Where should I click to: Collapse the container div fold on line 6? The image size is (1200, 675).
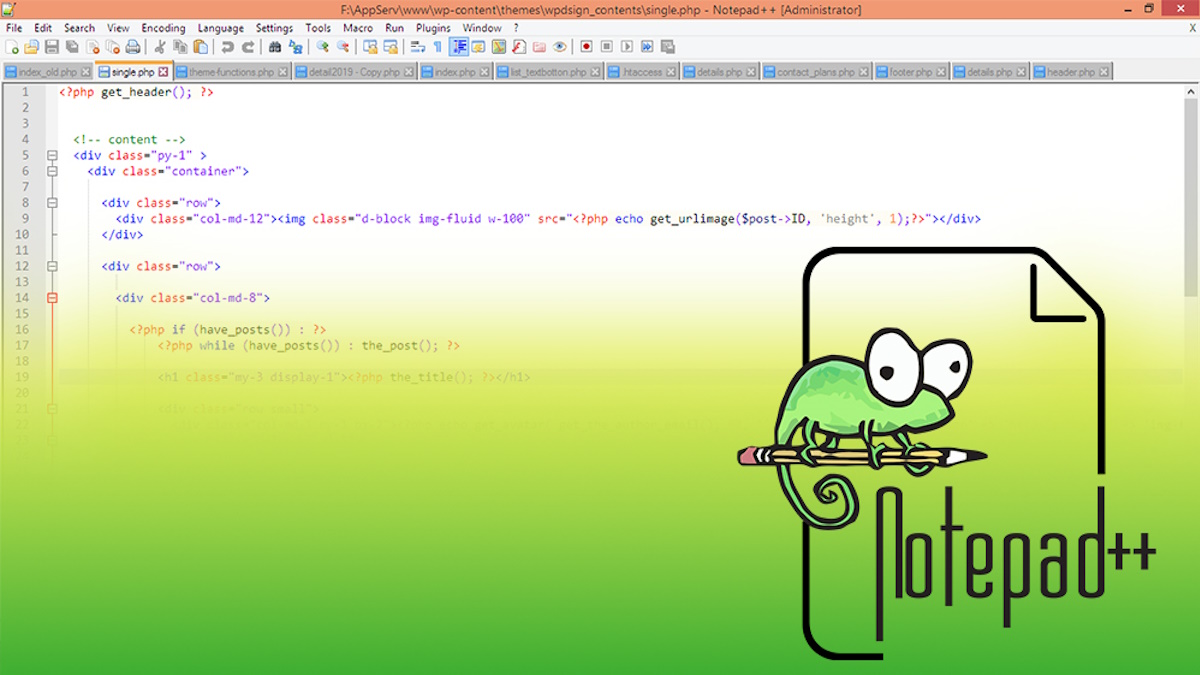[x=52, y=172]
